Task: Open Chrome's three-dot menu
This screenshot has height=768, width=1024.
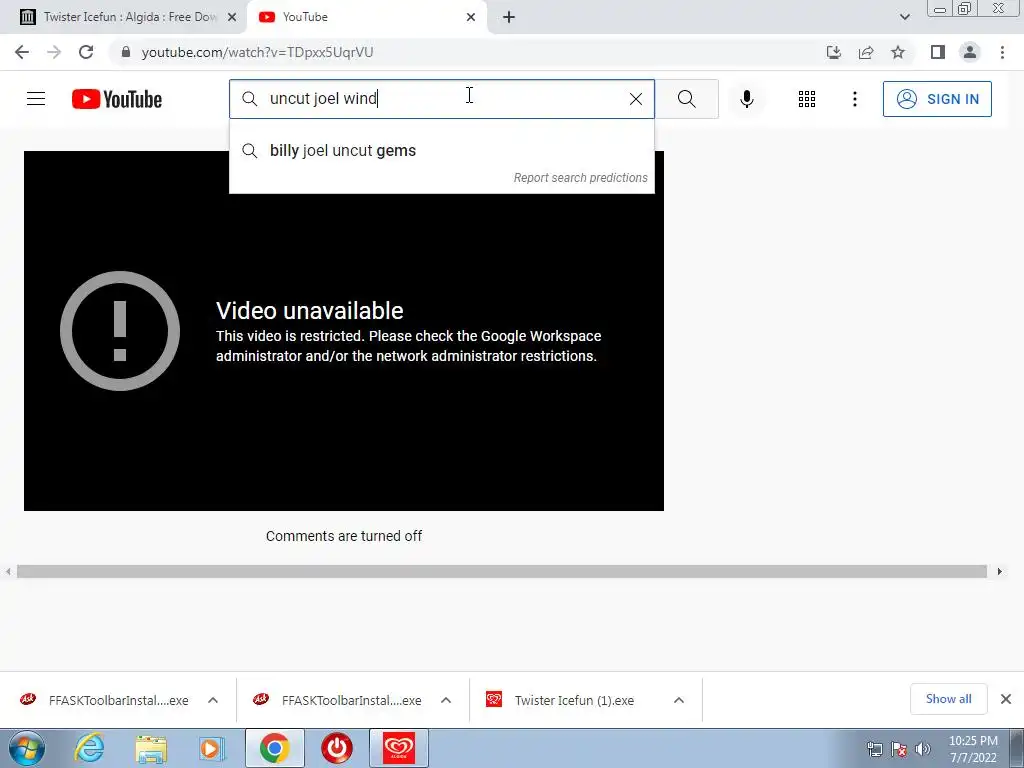Action: [1002, 52]
